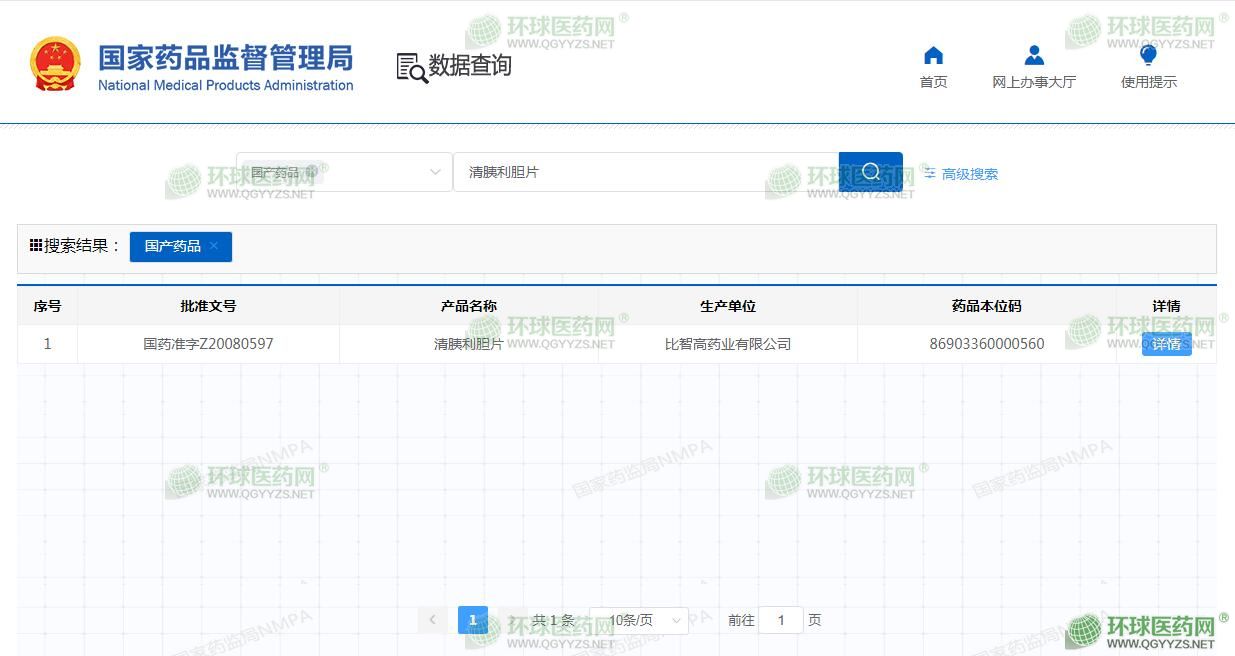Image resolution: width=1235 pixels, height=656 pixels.
Task: Click manufacturer 比智高药业有限公司 cell
Action: (727, 344)
